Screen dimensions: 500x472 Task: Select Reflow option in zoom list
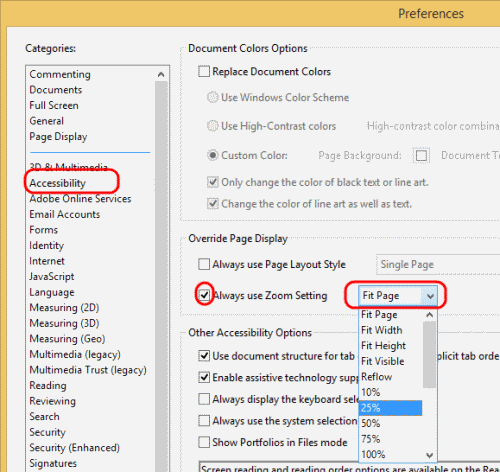[x=377, y=377]
